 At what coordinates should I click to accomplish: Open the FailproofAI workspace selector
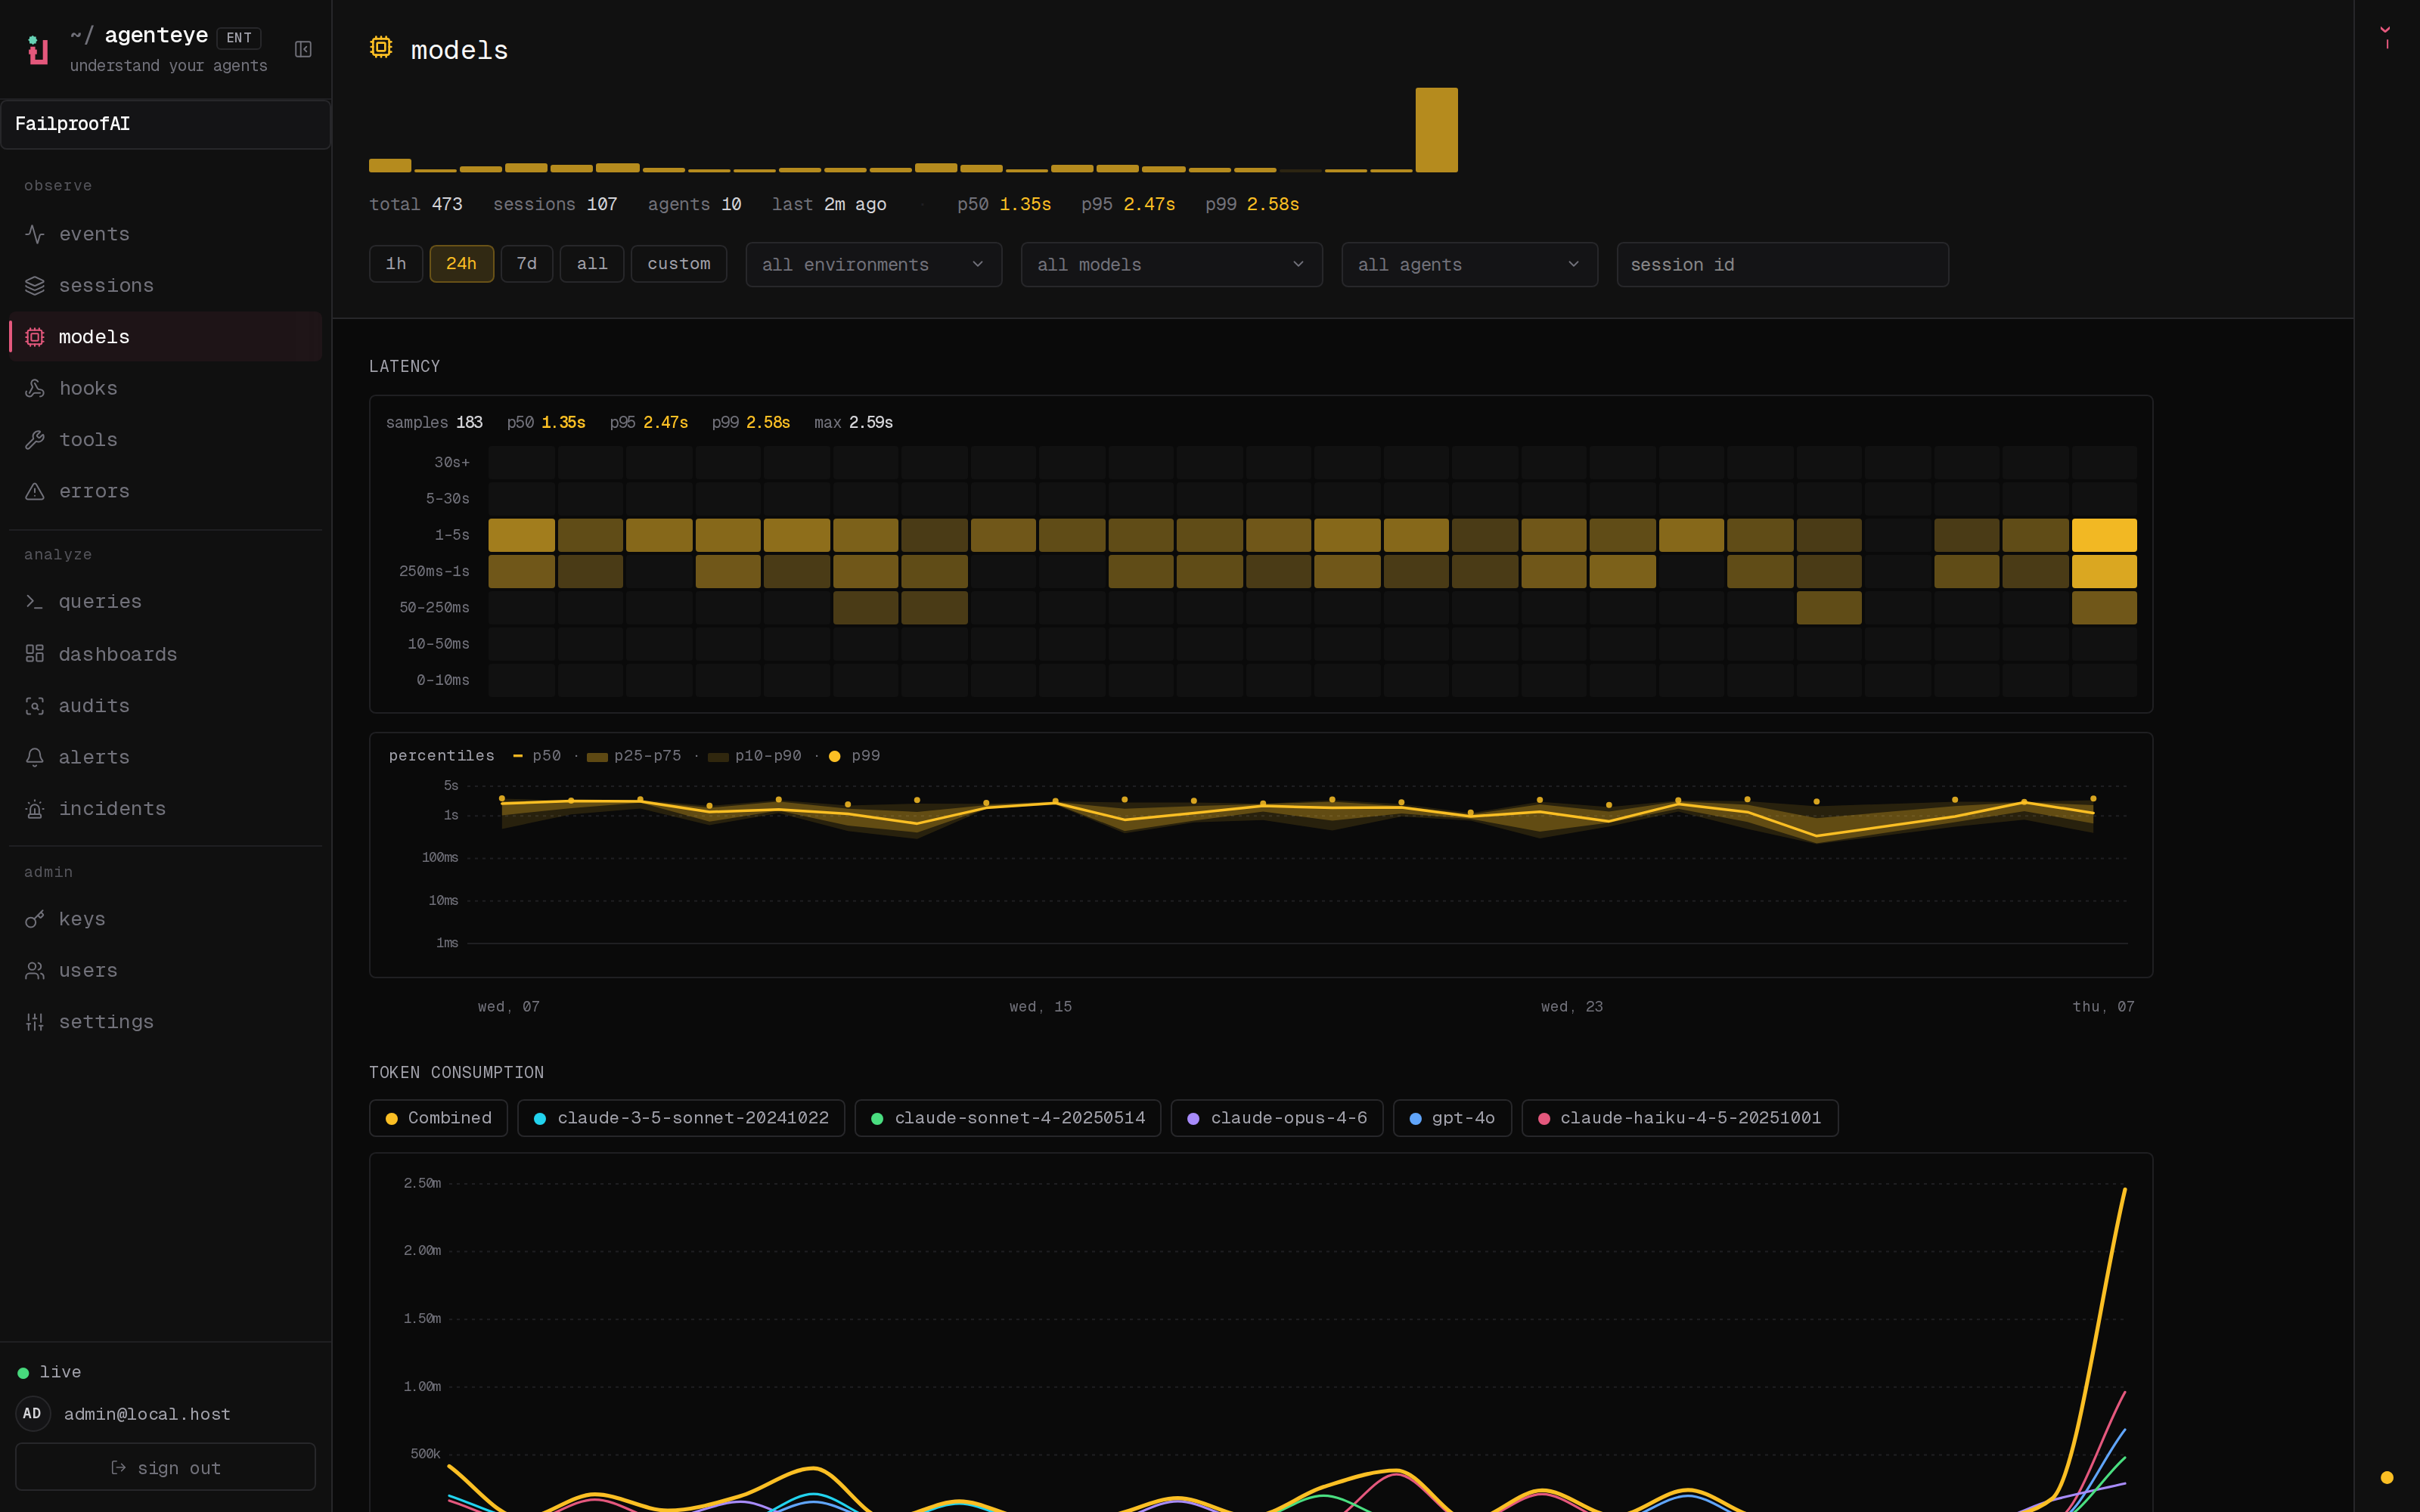165,124
